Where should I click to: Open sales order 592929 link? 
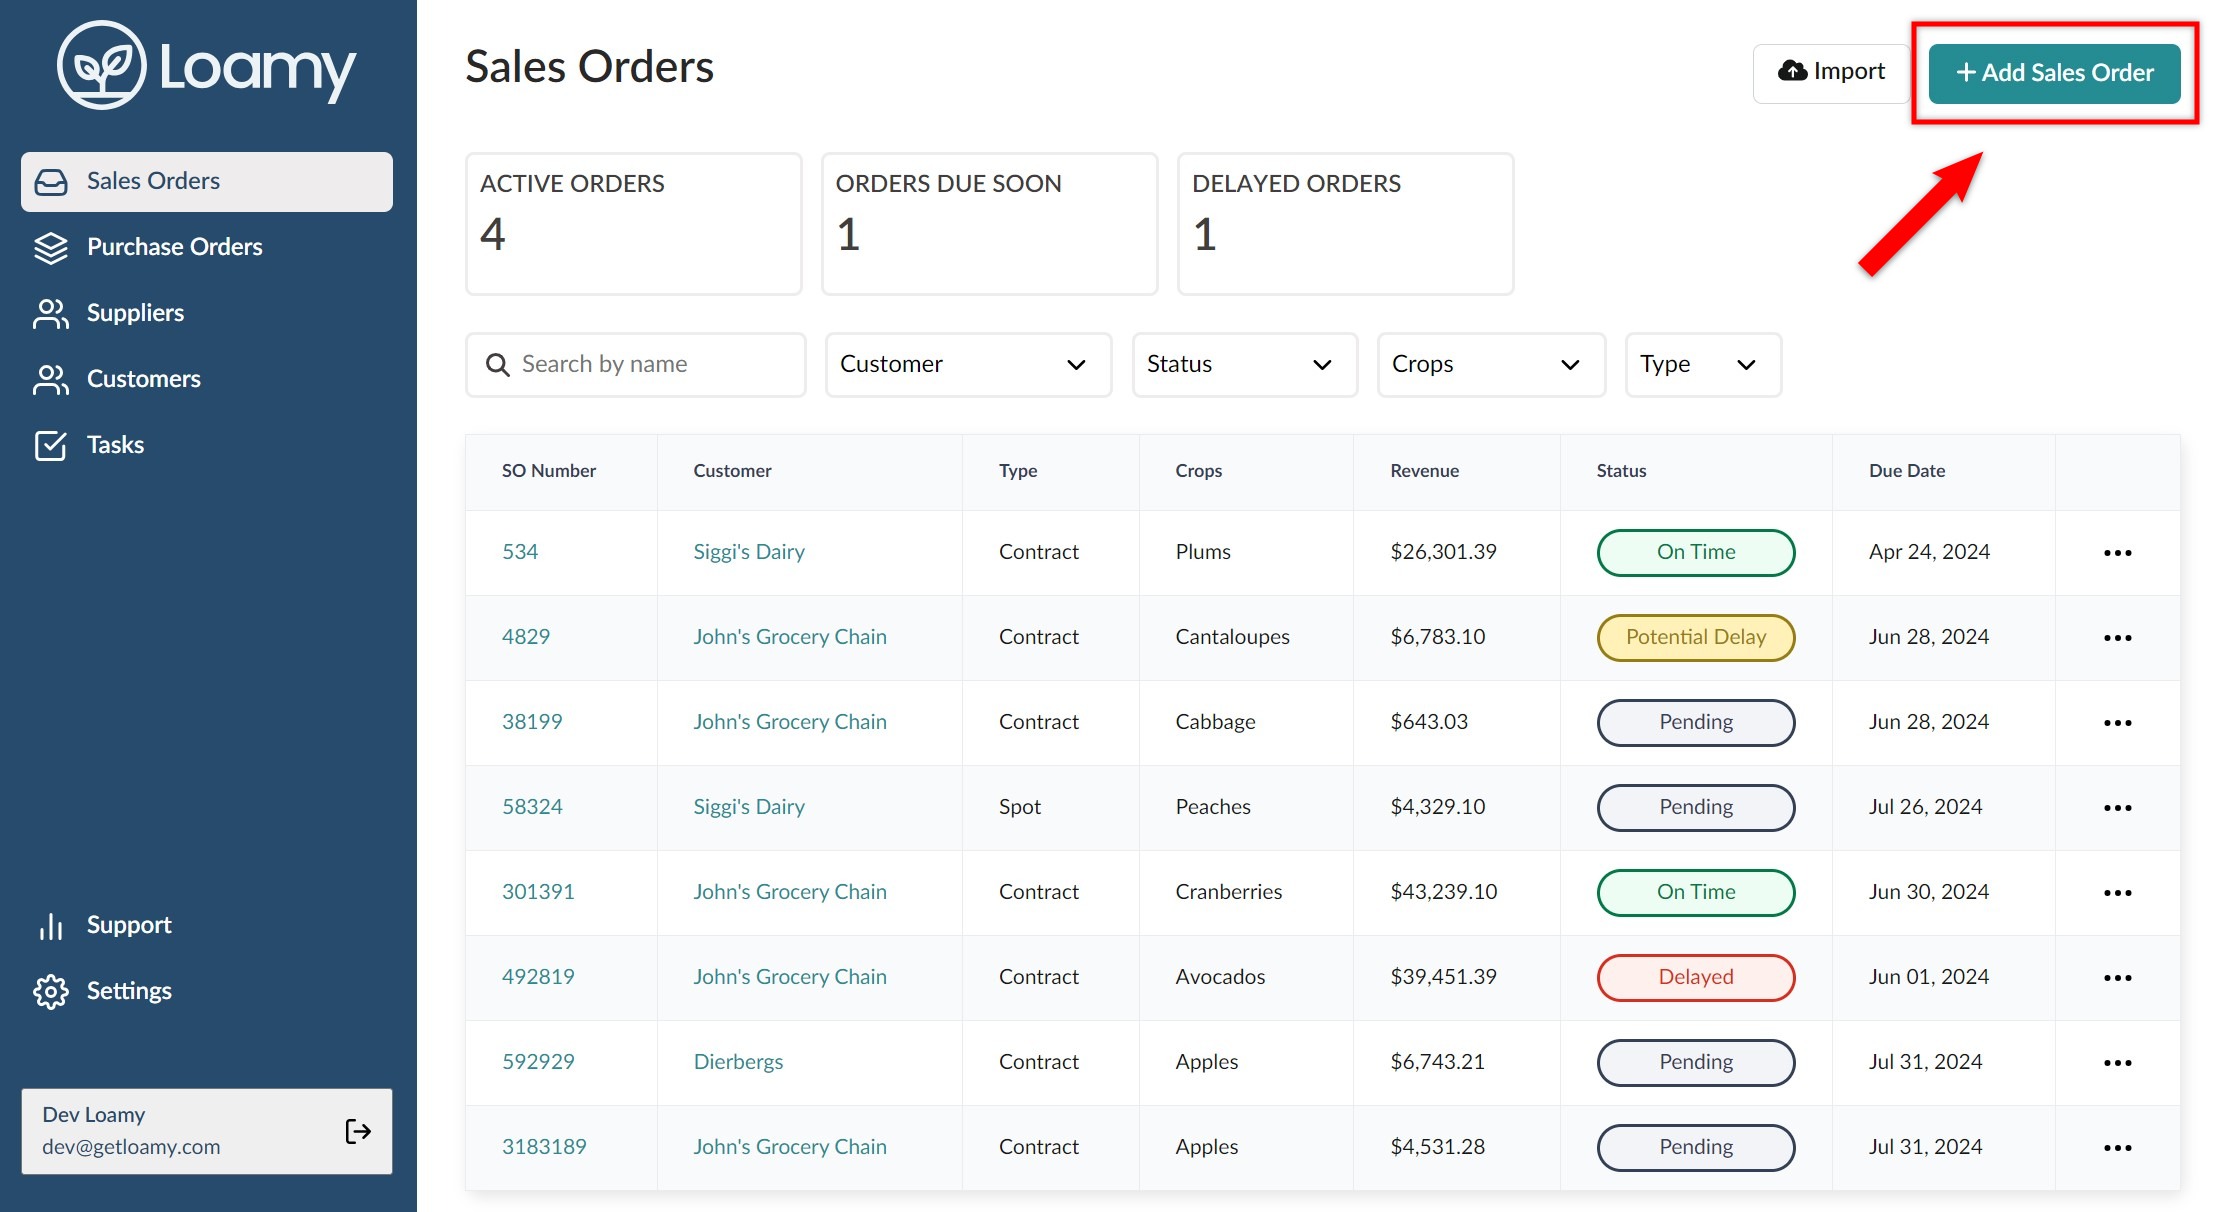538,1062
